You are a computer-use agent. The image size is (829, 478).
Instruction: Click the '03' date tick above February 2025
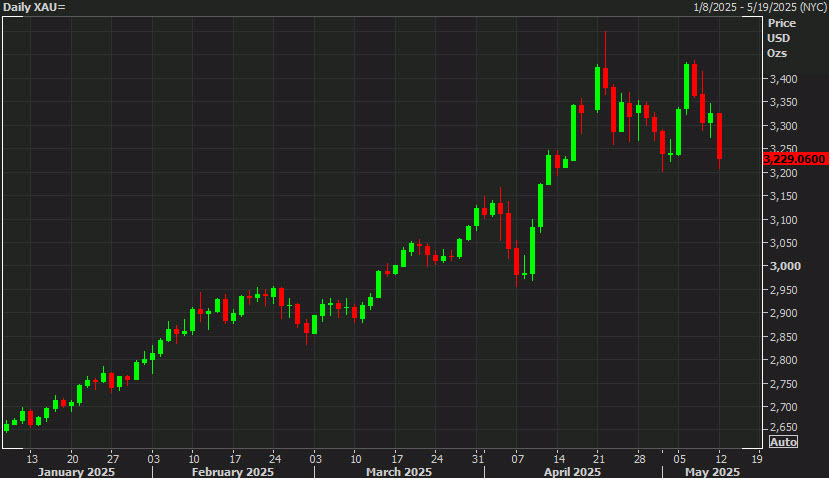(153, 458)
